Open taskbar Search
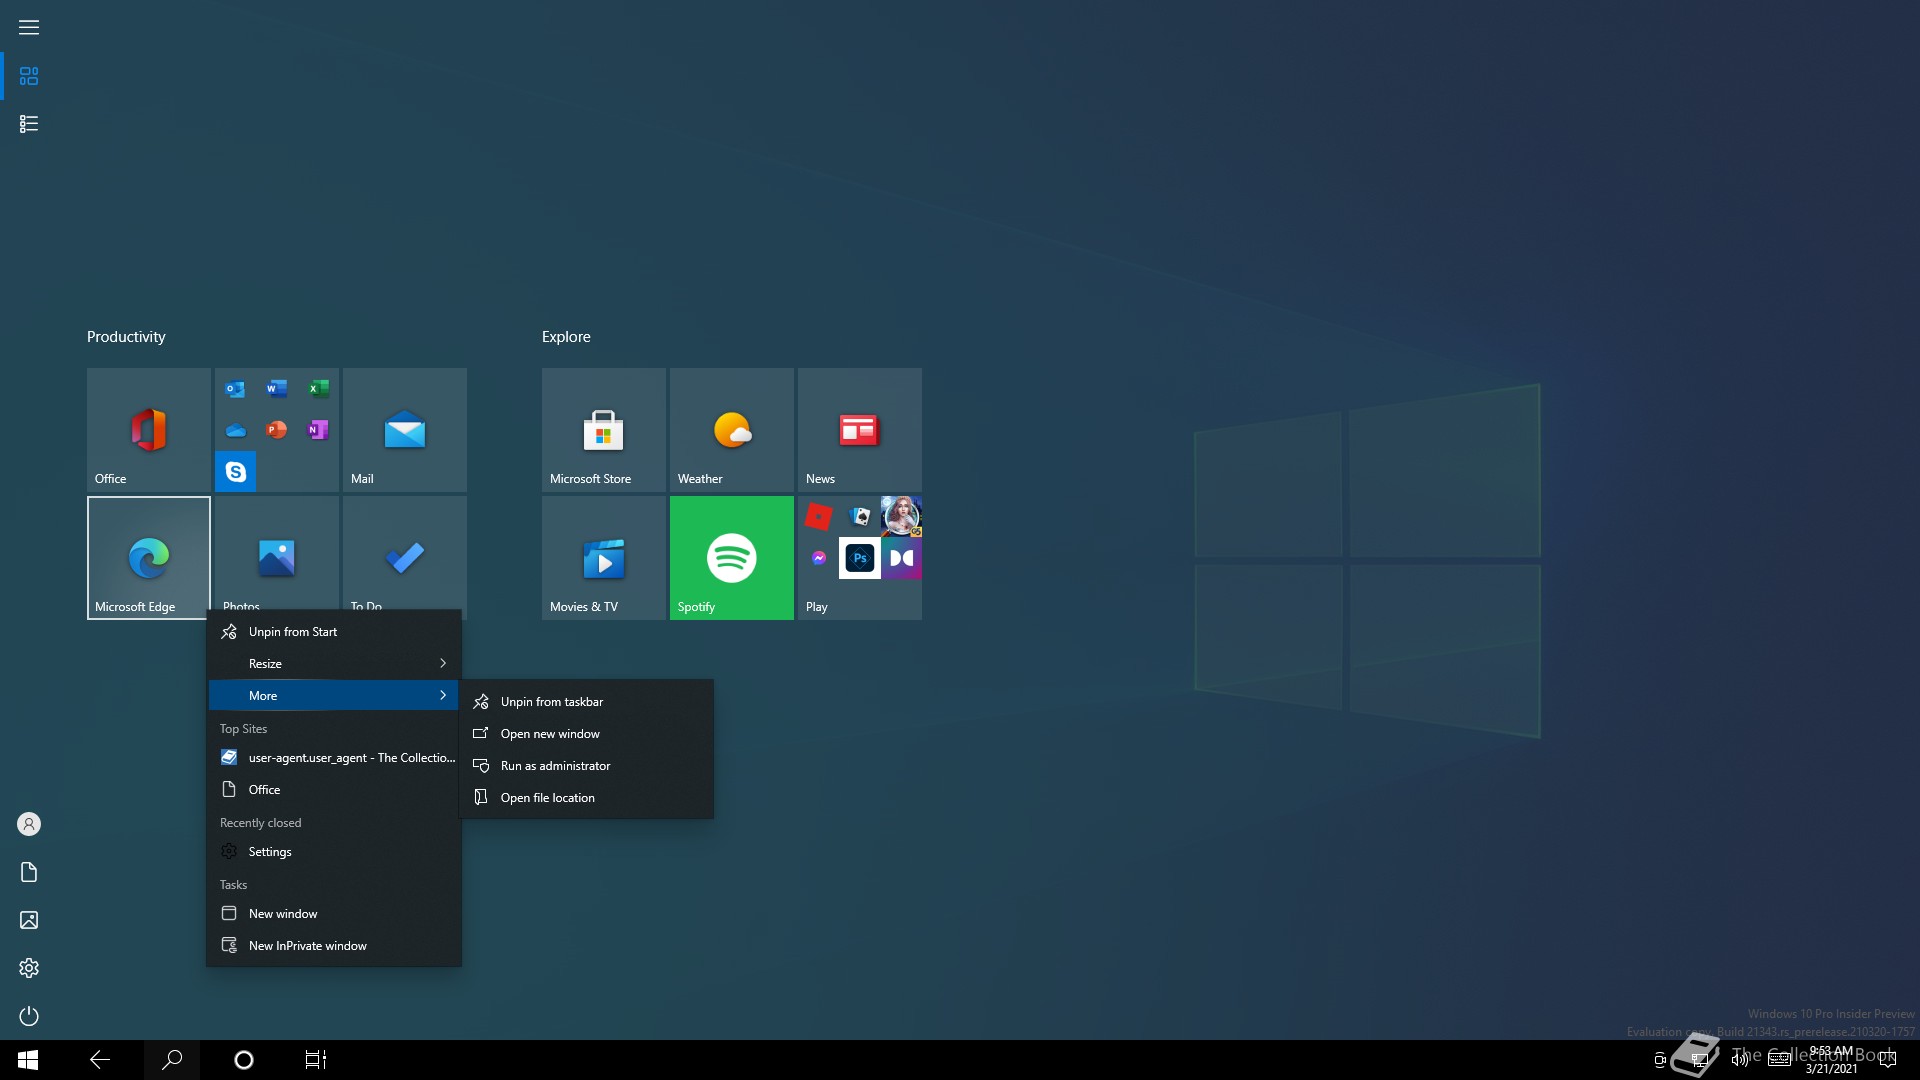1920x1080 pixels. (172, 1060)
